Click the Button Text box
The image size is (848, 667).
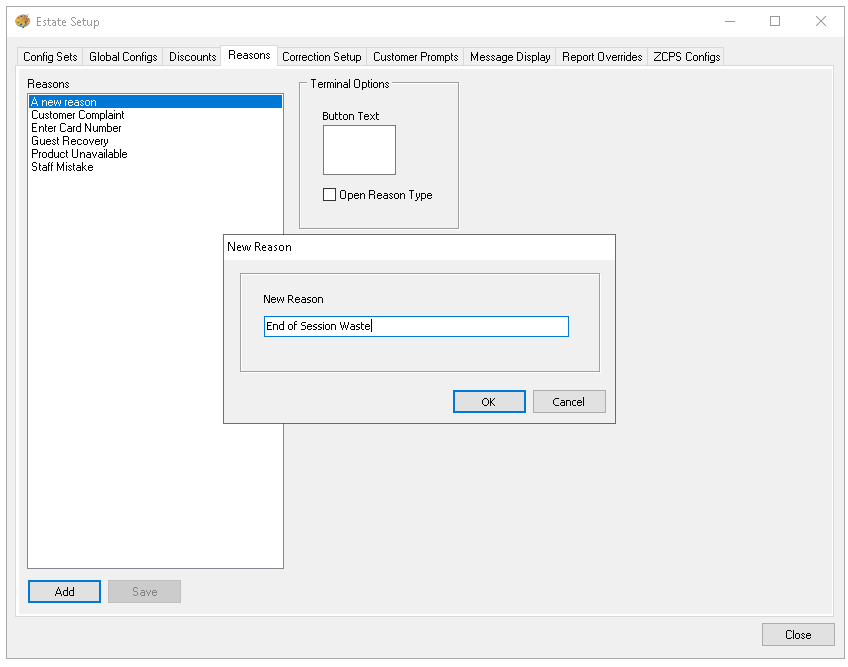359,150
